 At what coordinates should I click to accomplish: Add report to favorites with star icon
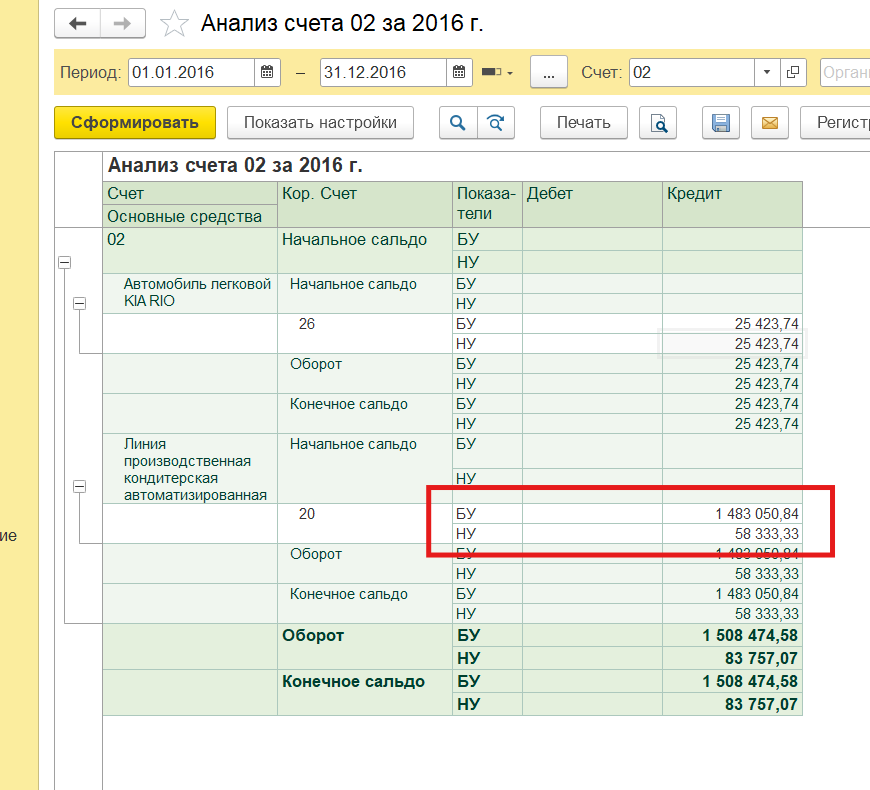(174, 23)
